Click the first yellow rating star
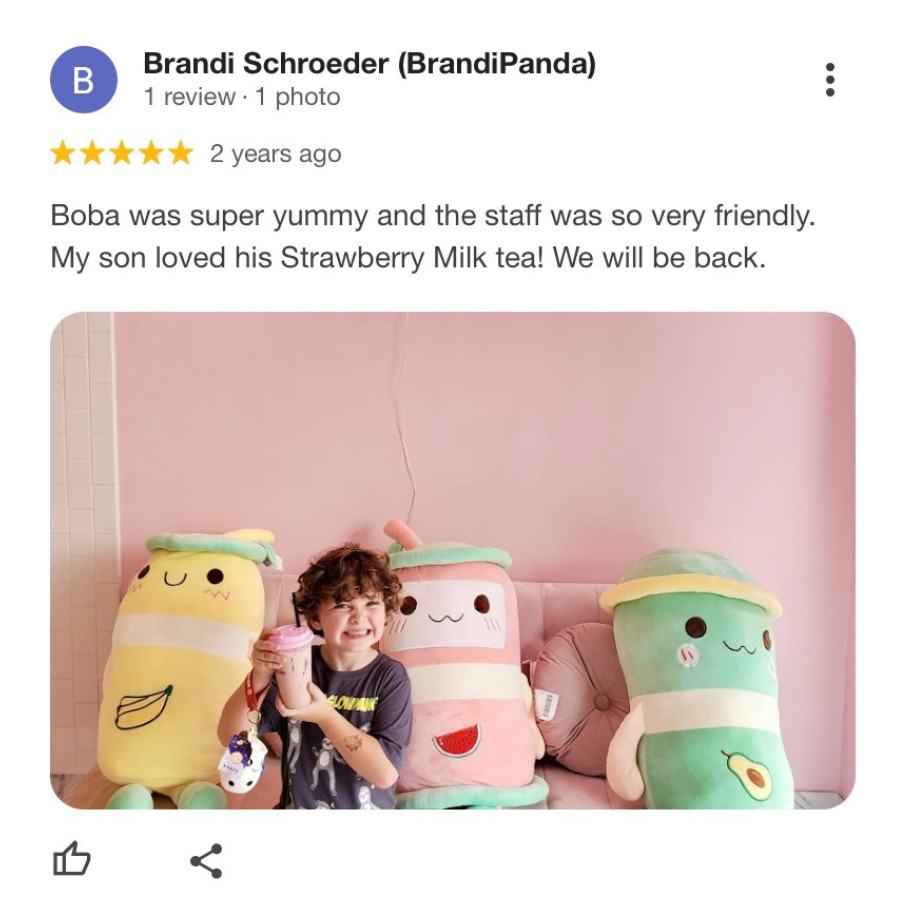The width and height of the screenshot is (900, 900). coord(62,153)
